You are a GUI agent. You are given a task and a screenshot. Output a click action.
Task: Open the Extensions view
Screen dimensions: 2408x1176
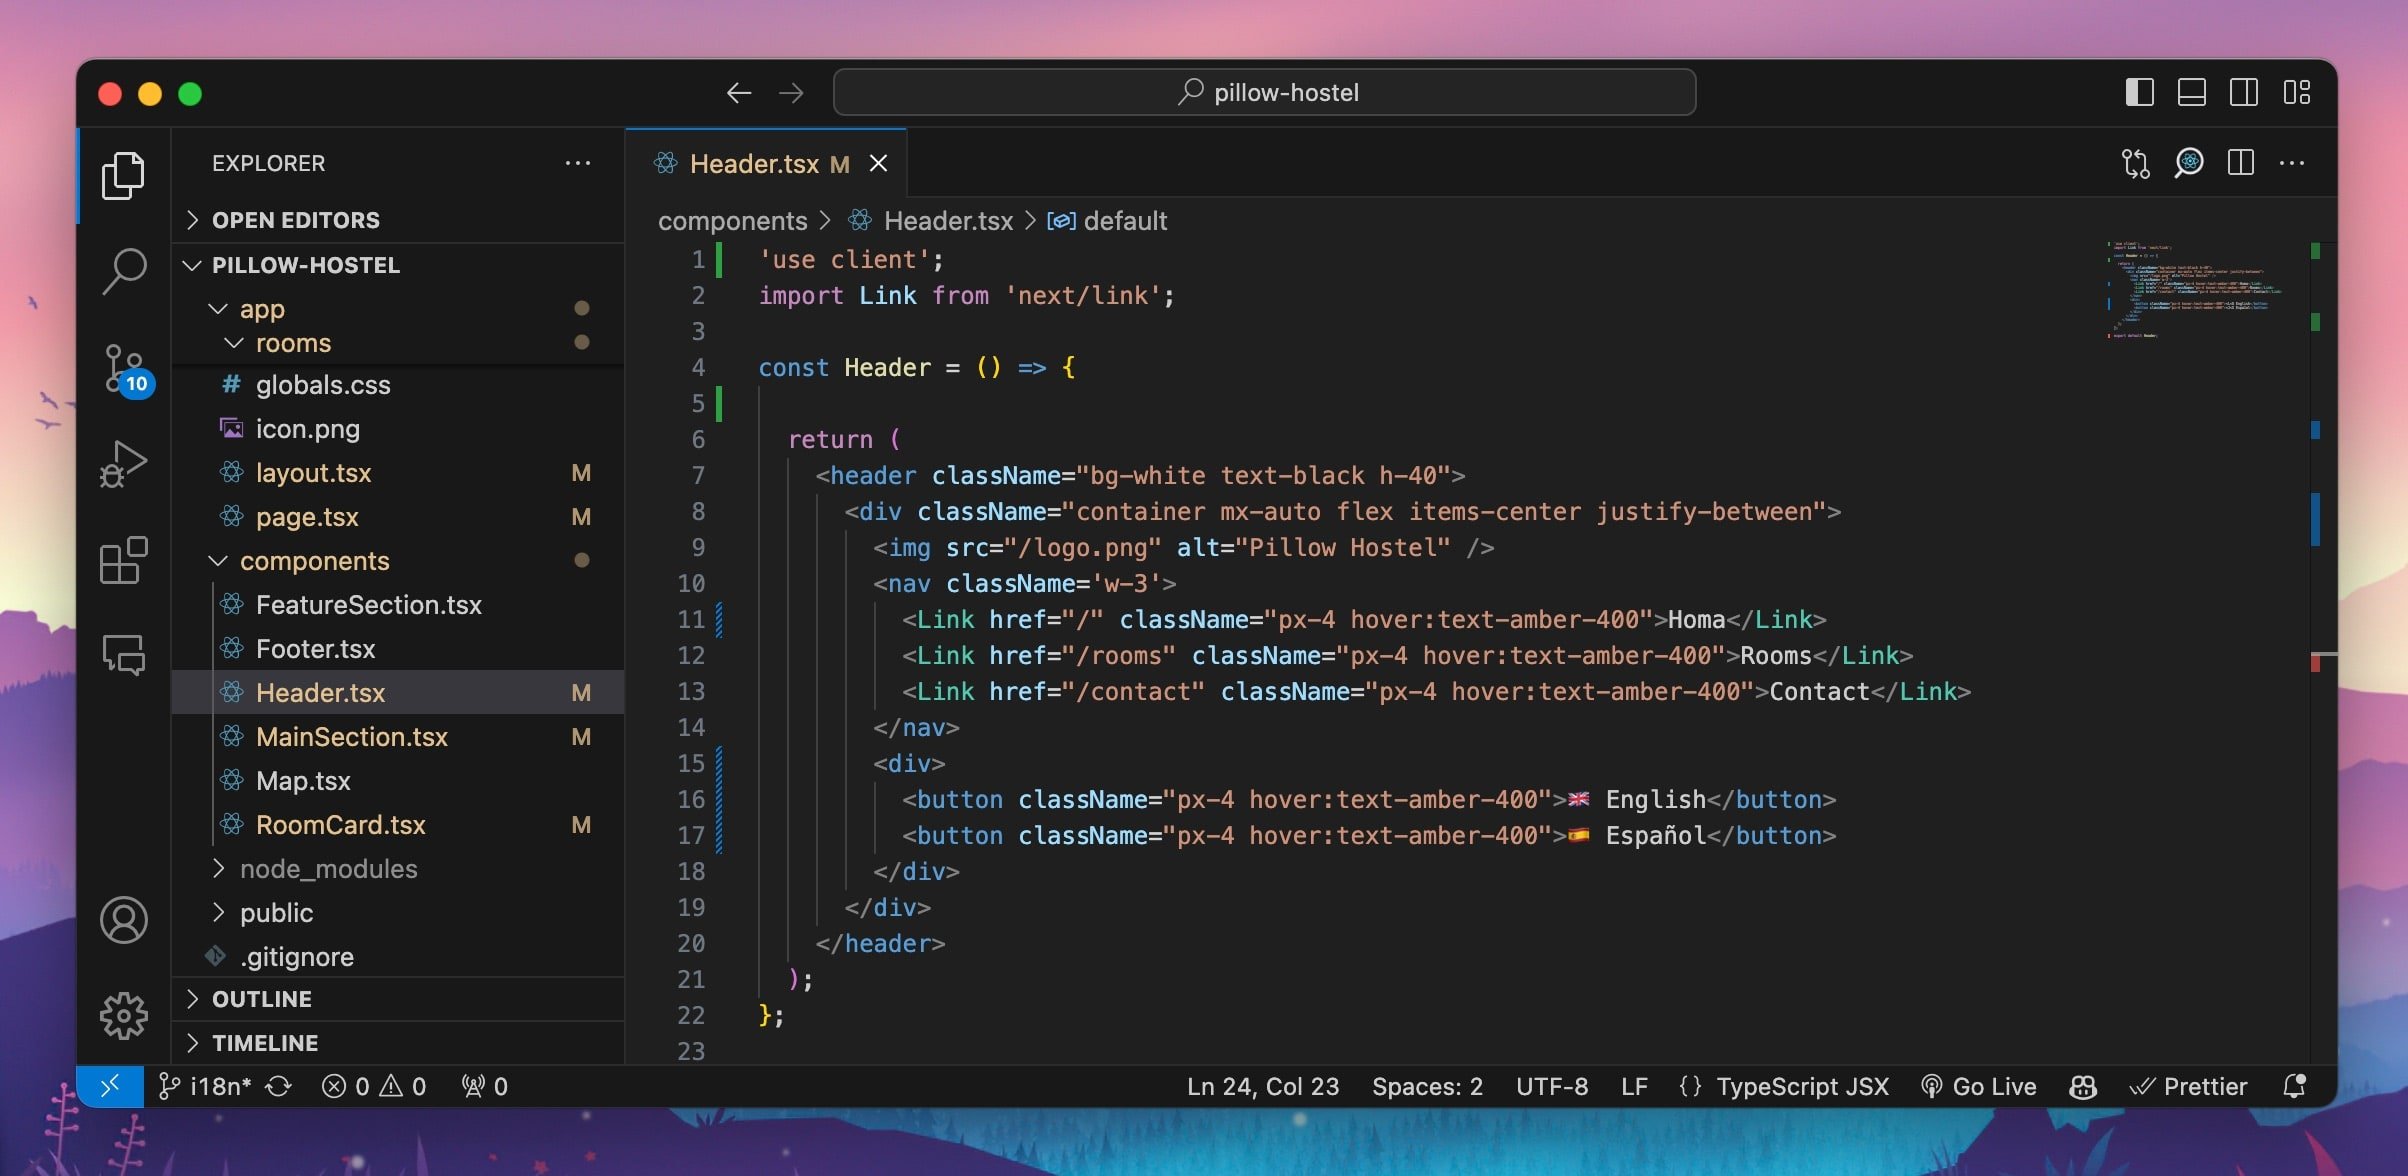click(x=123, y=560)
